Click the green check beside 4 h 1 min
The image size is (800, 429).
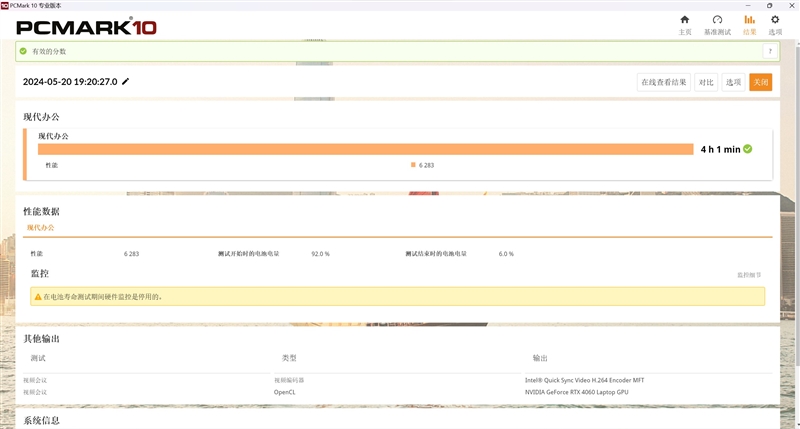click(747, 149)
